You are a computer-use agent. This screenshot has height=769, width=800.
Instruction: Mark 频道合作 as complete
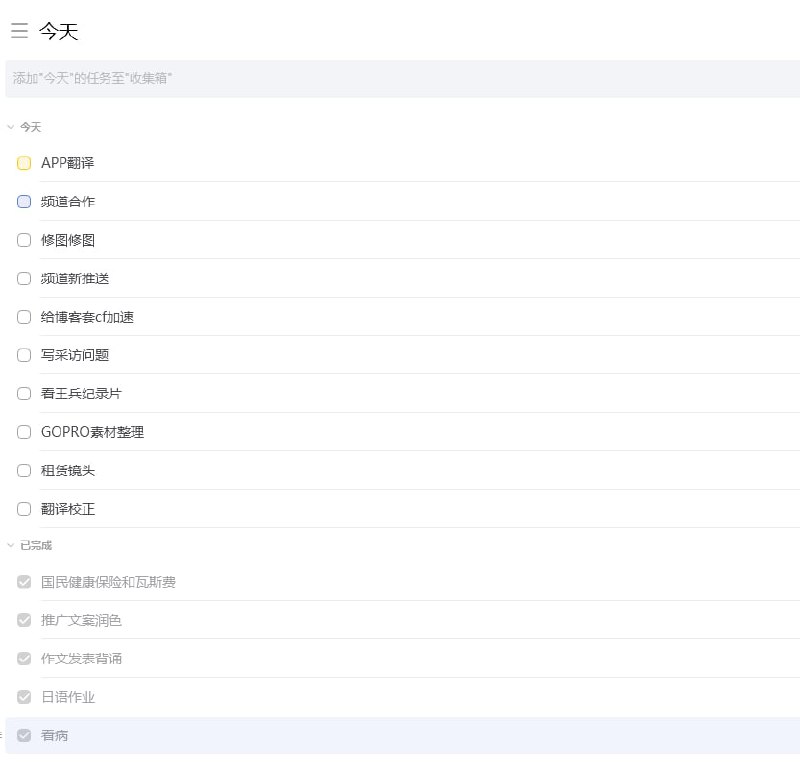pyautogui.click(x=24, y=201)
